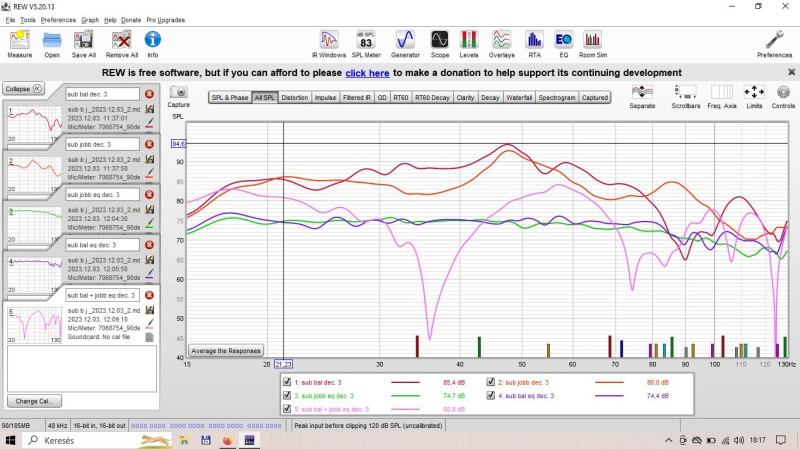Image resolution: width=800 pixels, height=449 pixels.
Task: Remove measurement 'sub jobb dec. 3' red X
Action: (x=149, y=144)
